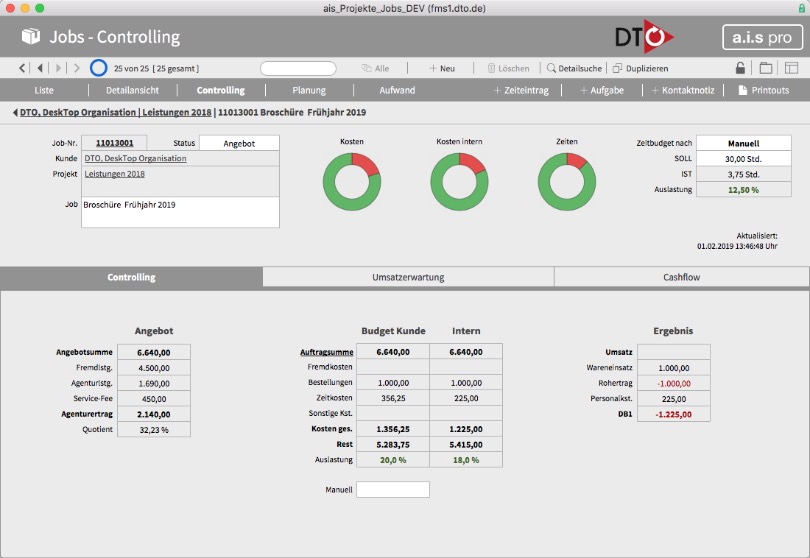Duplicate record with Duplizieren

tap(641, 68)
